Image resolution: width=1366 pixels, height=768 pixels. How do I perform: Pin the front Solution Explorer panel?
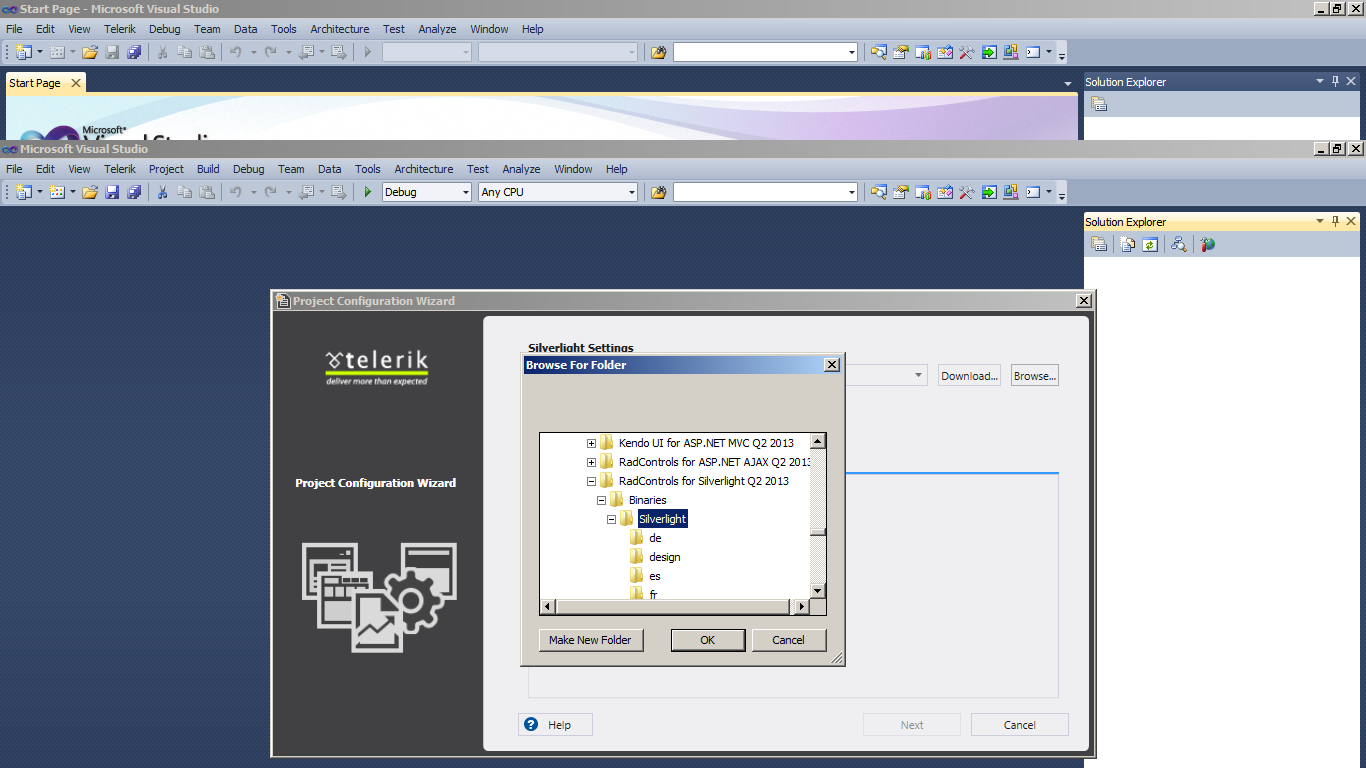tap(1335, 221)
